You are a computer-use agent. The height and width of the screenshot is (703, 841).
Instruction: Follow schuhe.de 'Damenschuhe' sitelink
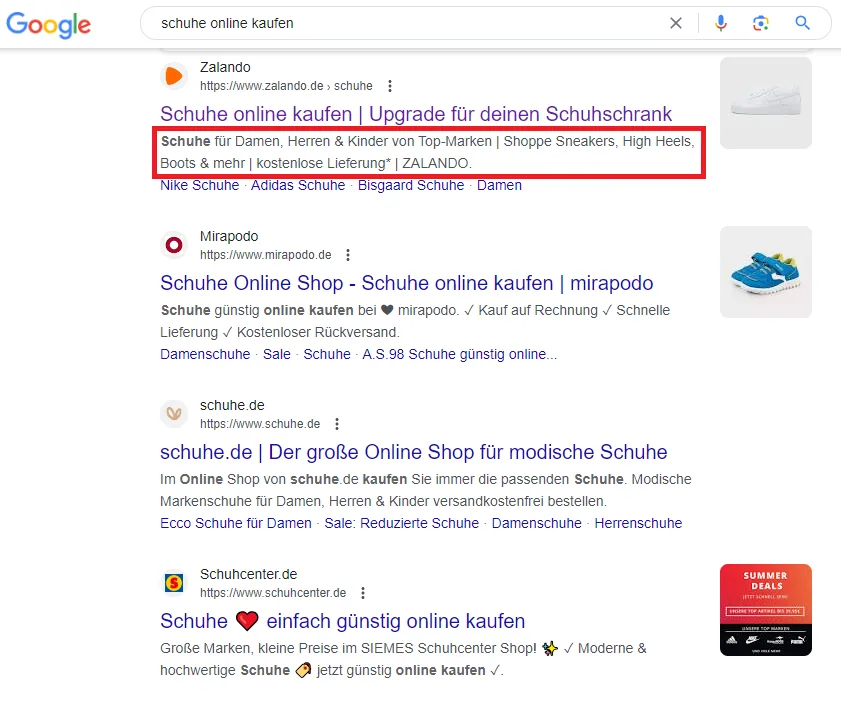pyautogui.click(x=536, y=523)
